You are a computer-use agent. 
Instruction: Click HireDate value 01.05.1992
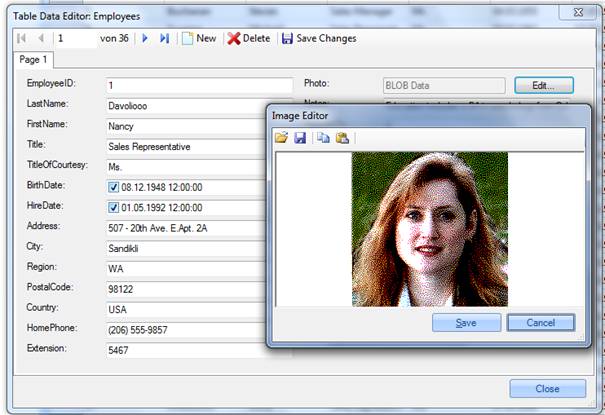point(162,208)
